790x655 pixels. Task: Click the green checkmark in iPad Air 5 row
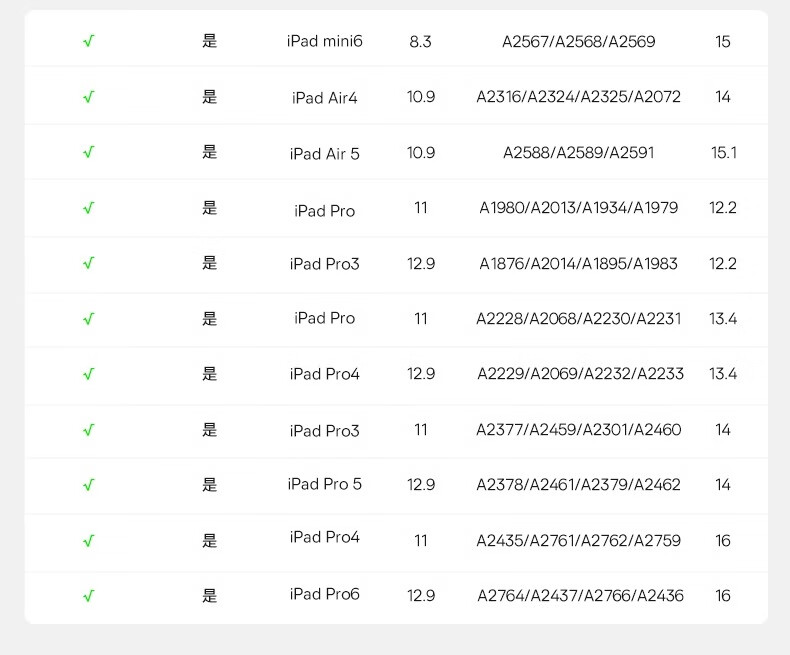[x=89, y=152]
